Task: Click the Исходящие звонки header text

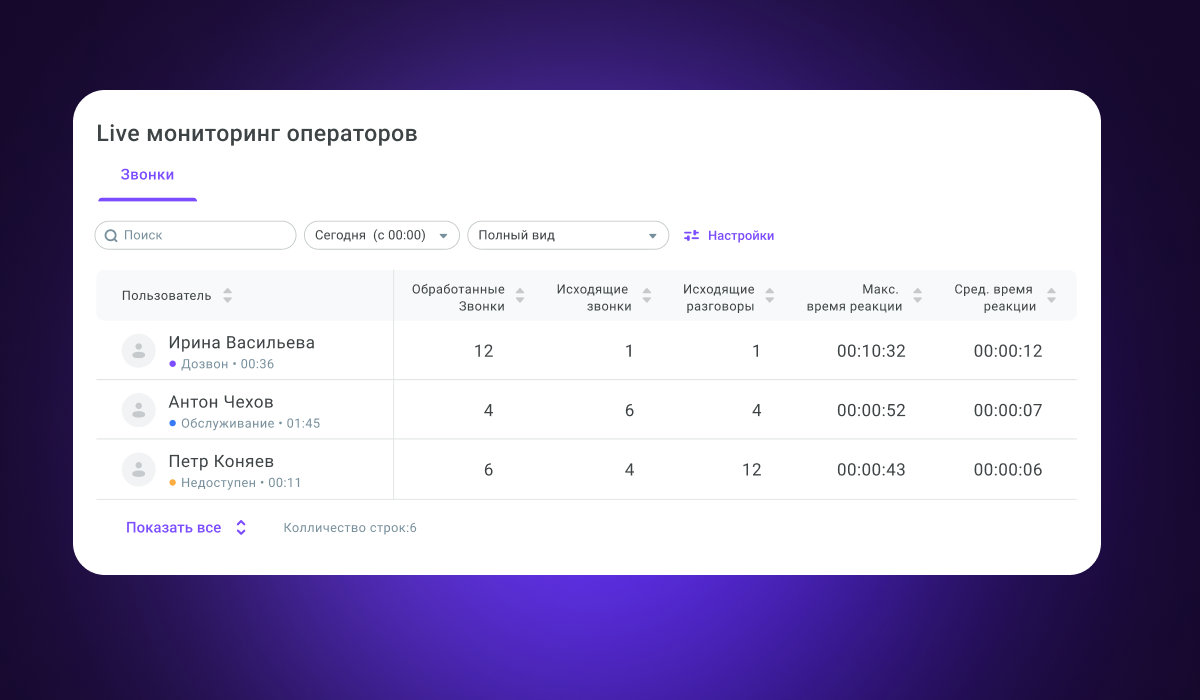Action: (594, 298)
